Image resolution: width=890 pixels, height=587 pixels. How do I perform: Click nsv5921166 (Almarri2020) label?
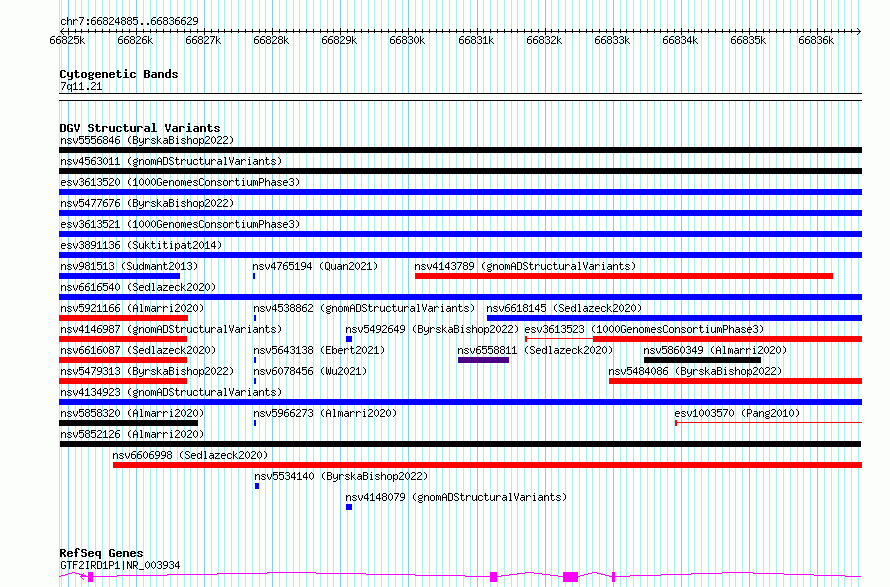coord(132,308)
